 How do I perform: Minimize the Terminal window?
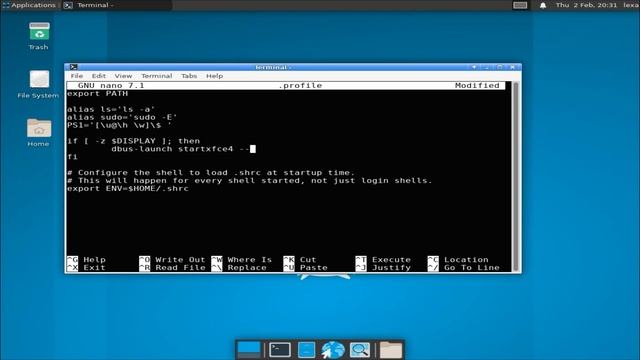[487, 67]
